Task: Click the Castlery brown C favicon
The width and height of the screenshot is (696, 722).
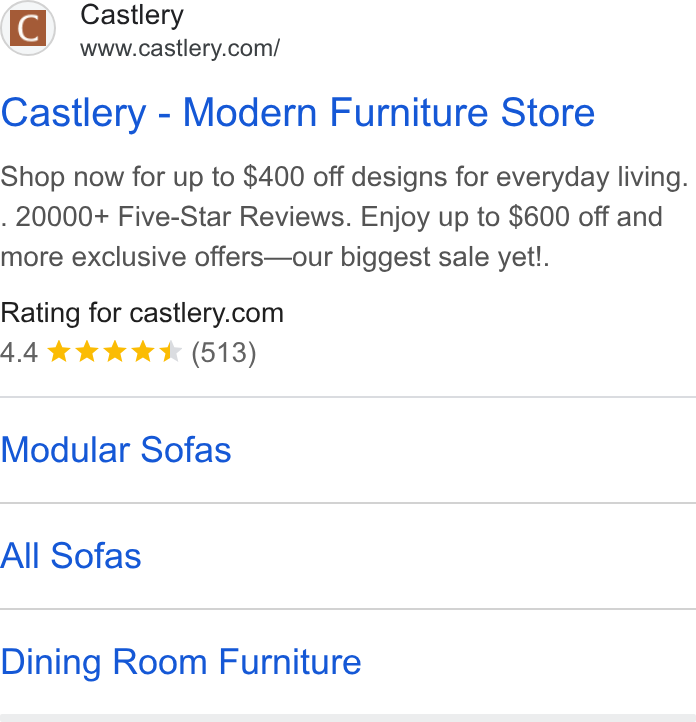Action: (x=28, y=28)
